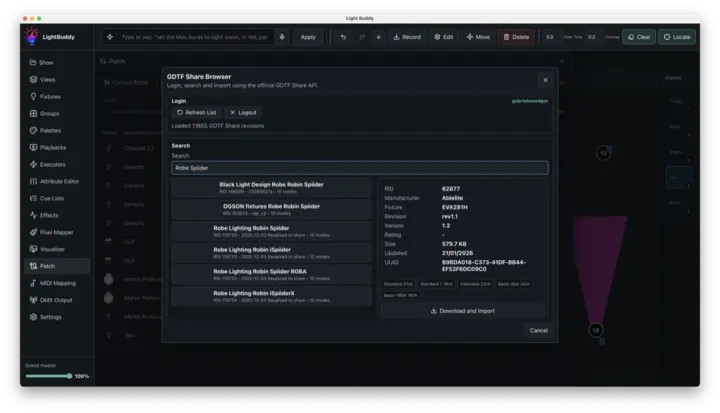This screenshot has height=413, width=720.
Task: Click the Clear button in toolbar
Action: tap(639, 37)
